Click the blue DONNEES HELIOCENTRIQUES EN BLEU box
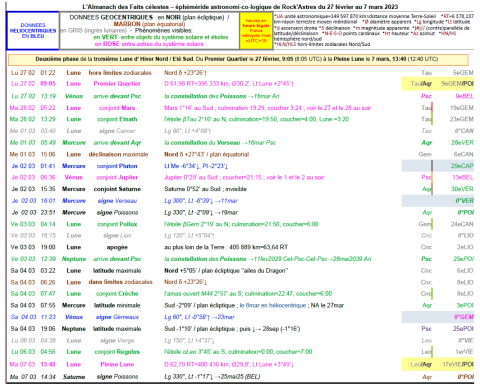Screen dimensions: 480x384 (33, 30)
